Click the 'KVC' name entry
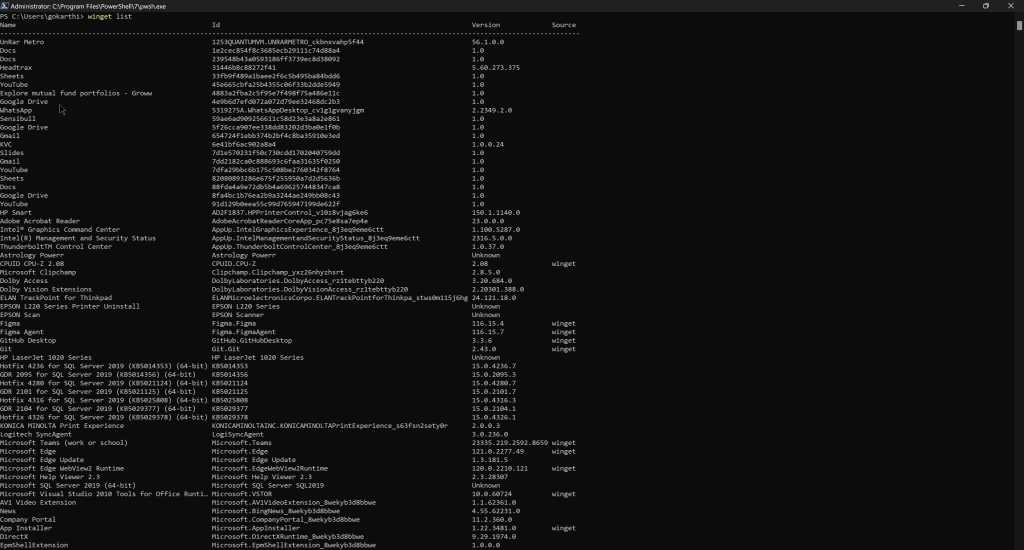Screen dimensions: 1024x550 pos(6,144)
